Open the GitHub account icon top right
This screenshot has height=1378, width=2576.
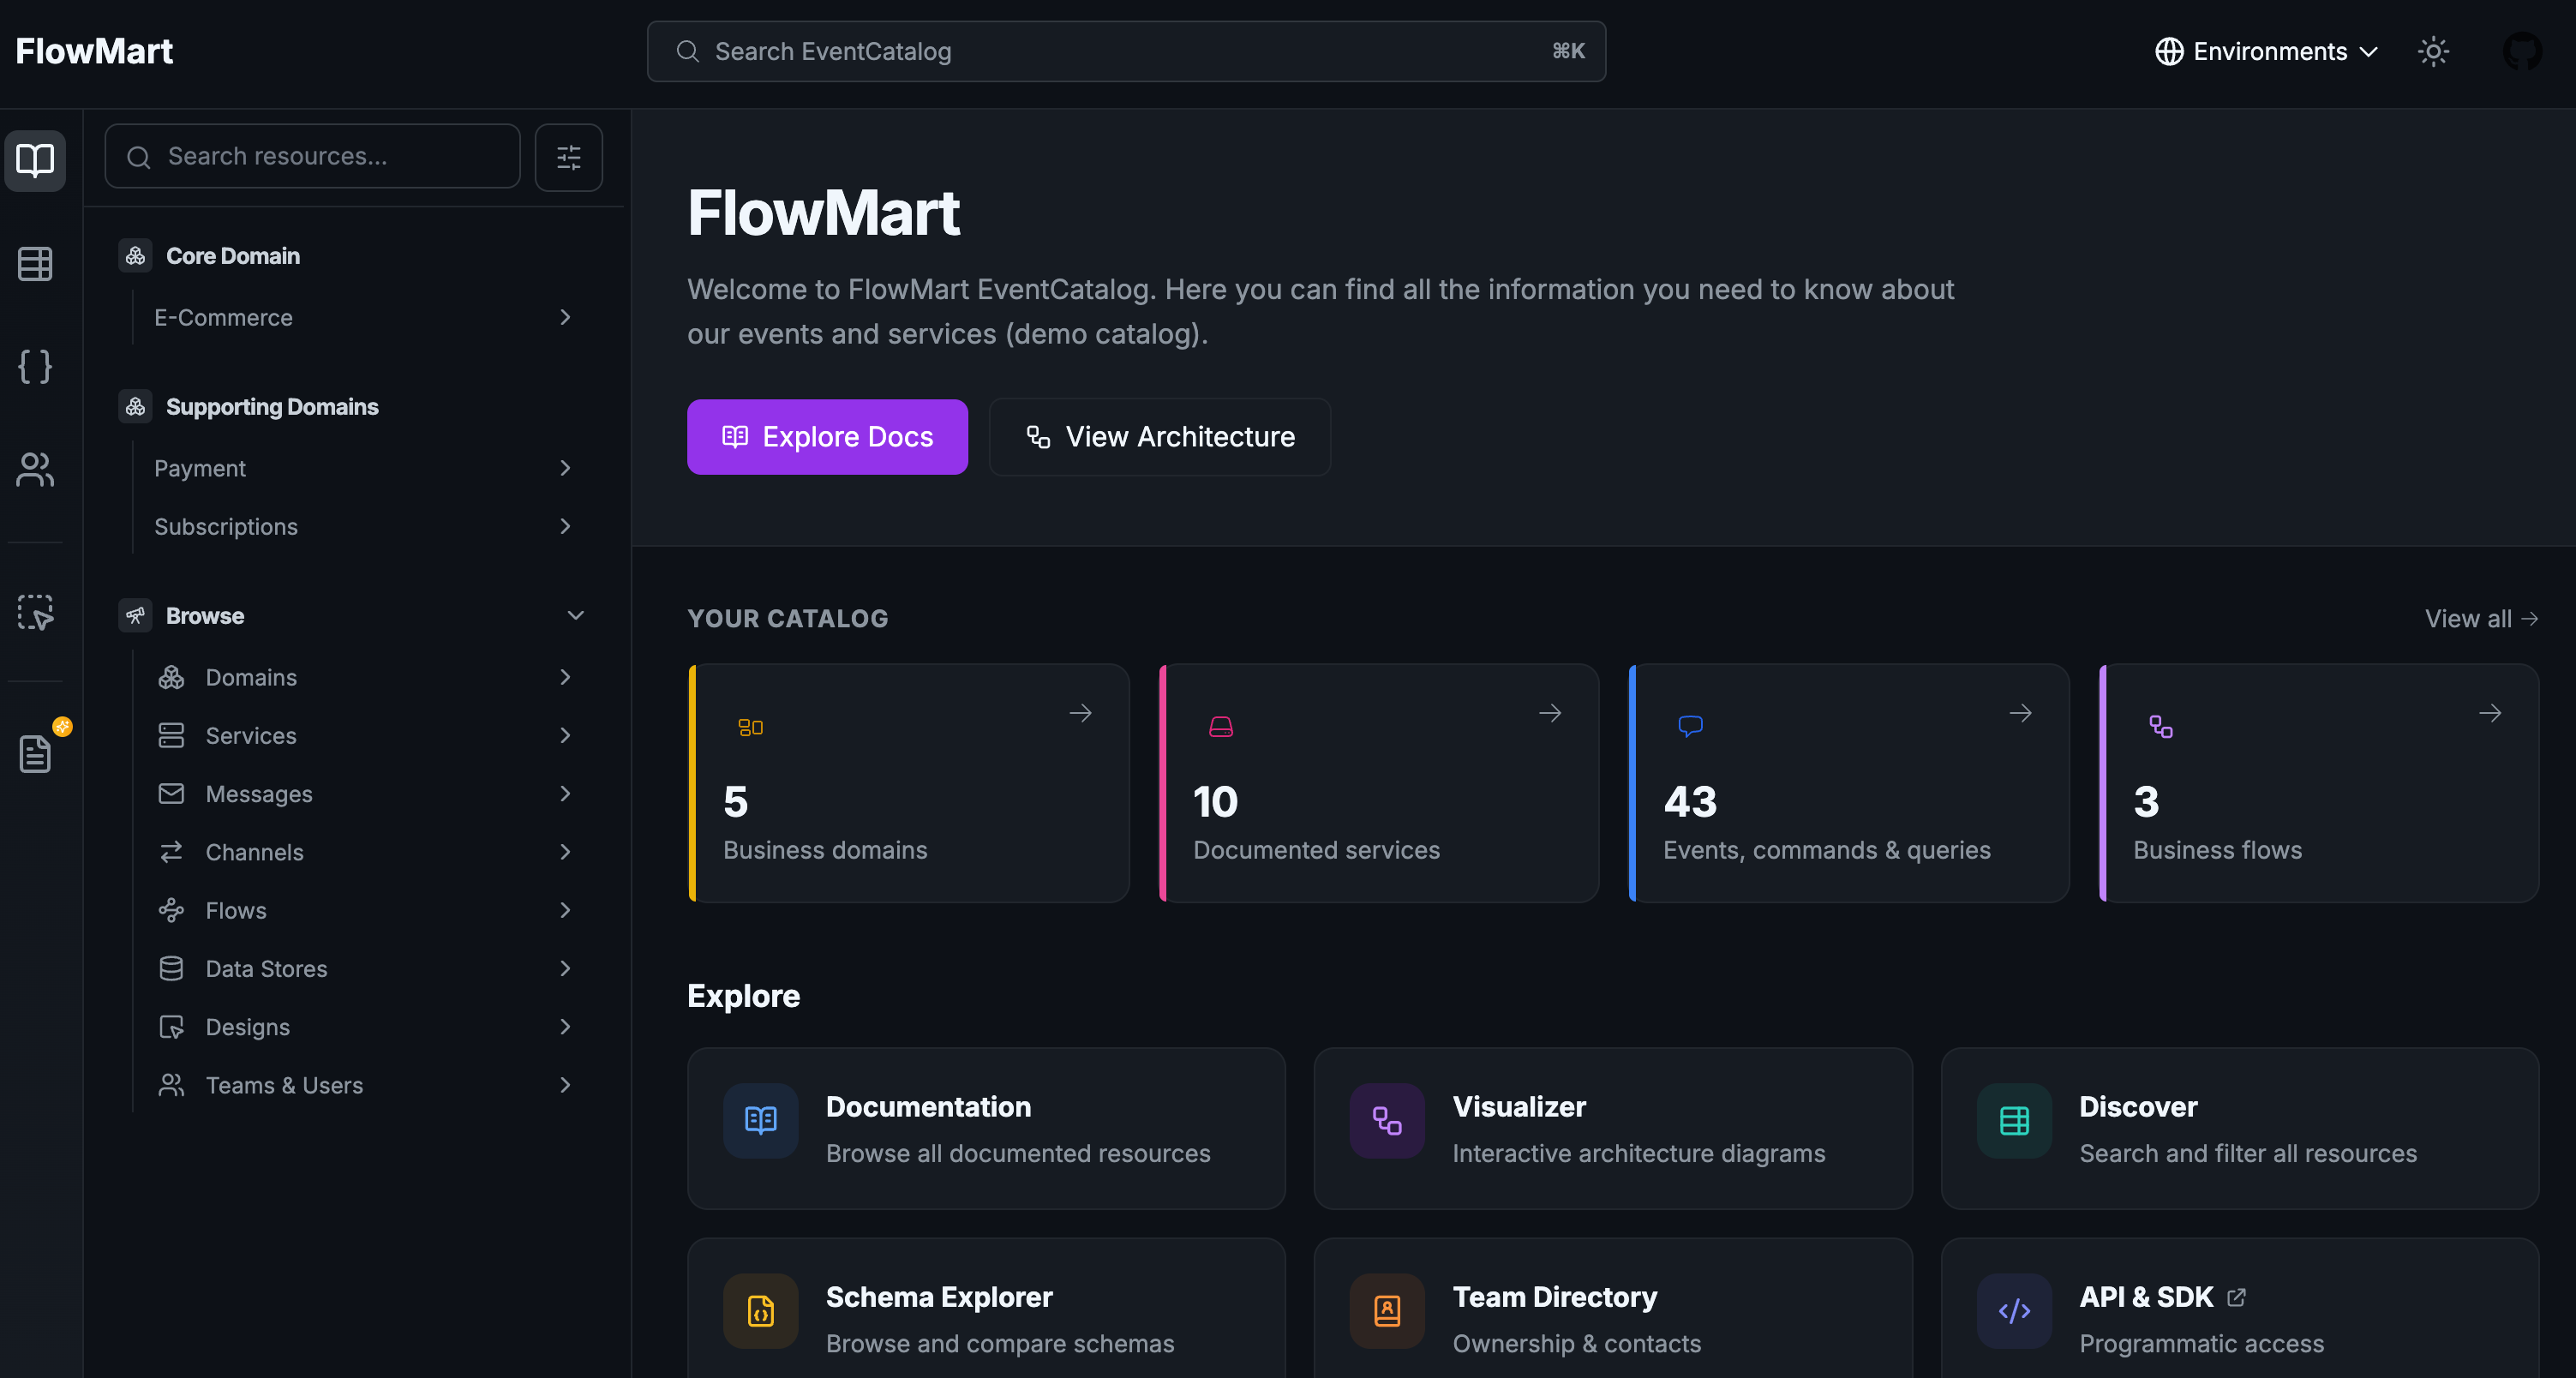point(2522,51)
